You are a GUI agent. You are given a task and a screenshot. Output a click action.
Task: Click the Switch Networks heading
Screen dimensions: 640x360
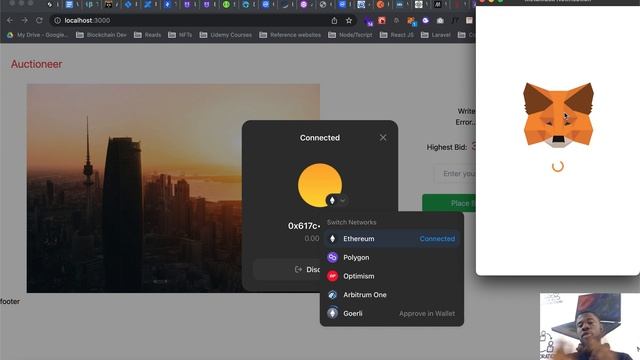pyautogui.click(x=351, y=222)
